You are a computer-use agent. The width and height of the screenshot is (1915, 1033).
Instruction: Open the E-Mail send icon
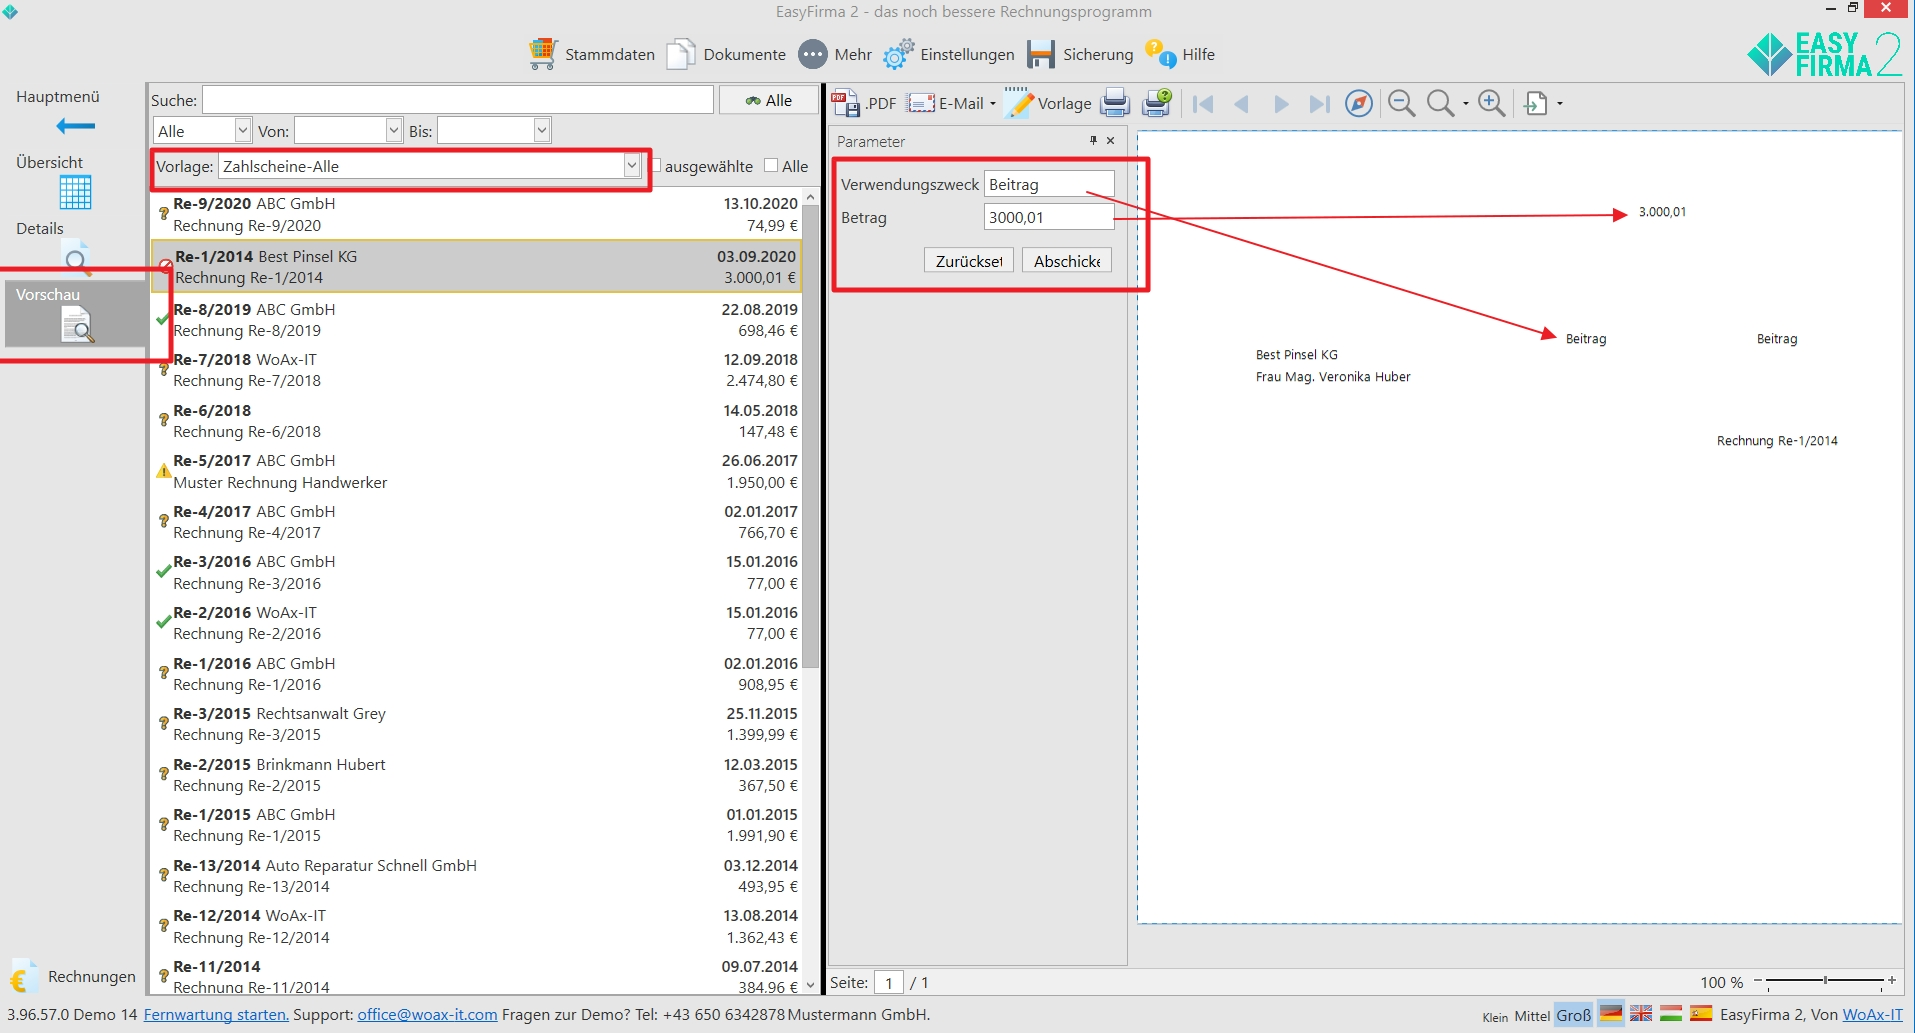pyautogui.click(x=921, y=103)
